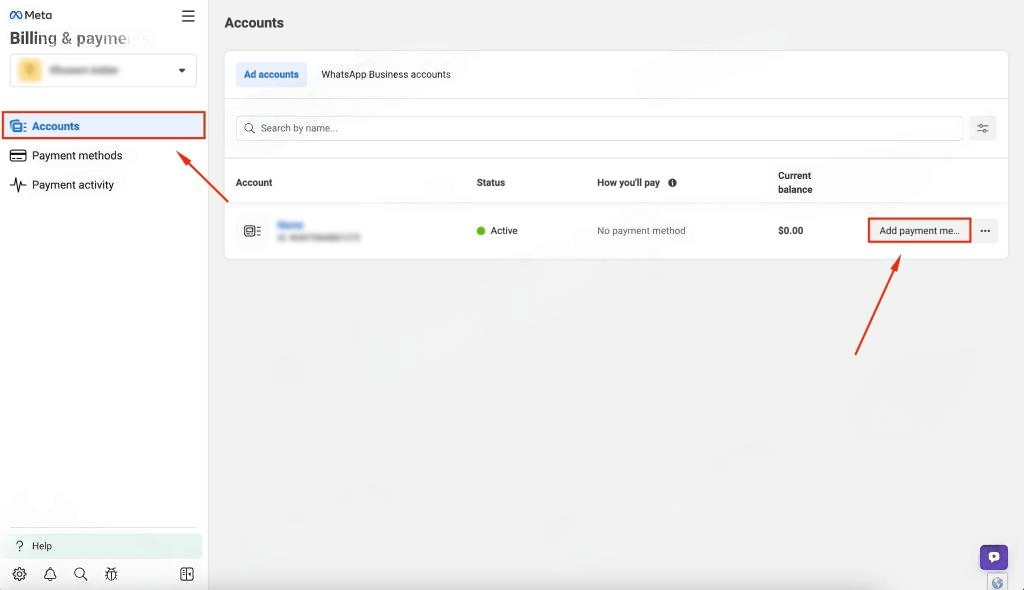Open Settings gear in the sidebar footer

(20, 574)
